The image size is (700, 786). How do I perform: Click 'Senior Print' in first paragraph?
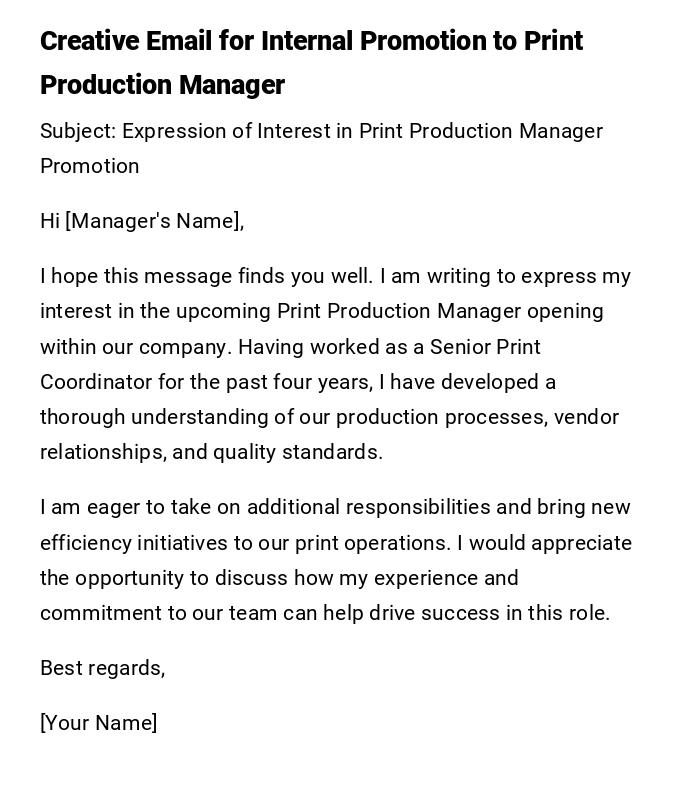484,347
